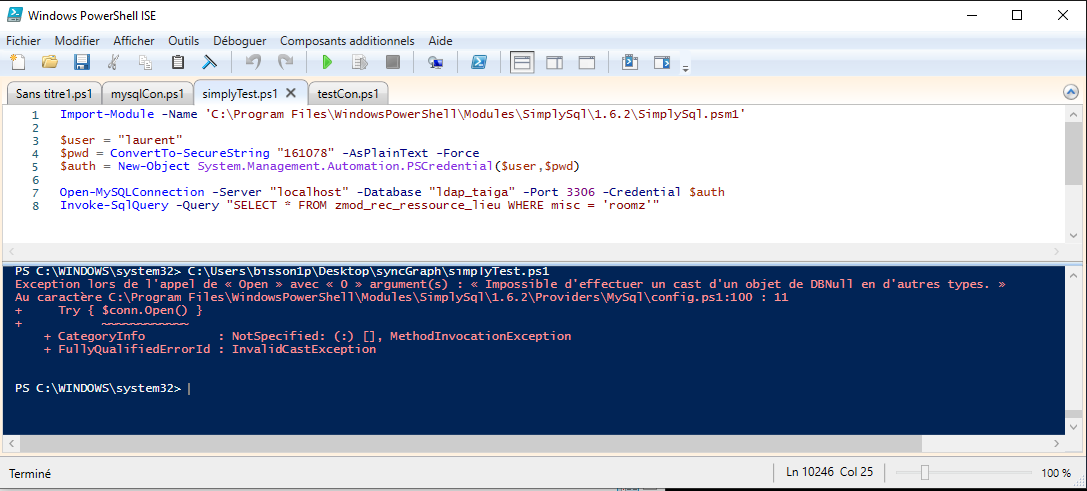Launch PowerShell.exe using the blue console icon
This screenshot has height=491, width=1087.
[x=479, y=63]
